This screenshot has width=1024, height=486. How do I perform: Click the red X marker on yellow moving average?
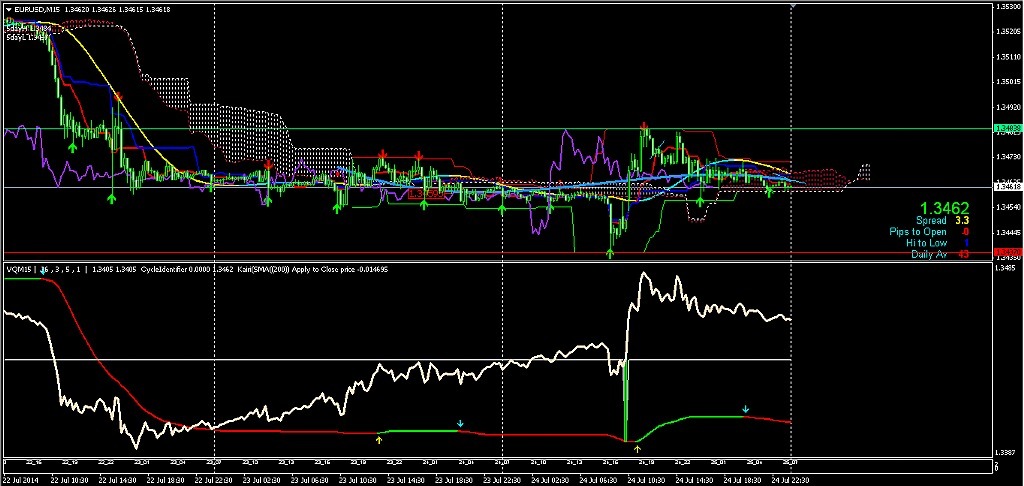coord(118,97)
